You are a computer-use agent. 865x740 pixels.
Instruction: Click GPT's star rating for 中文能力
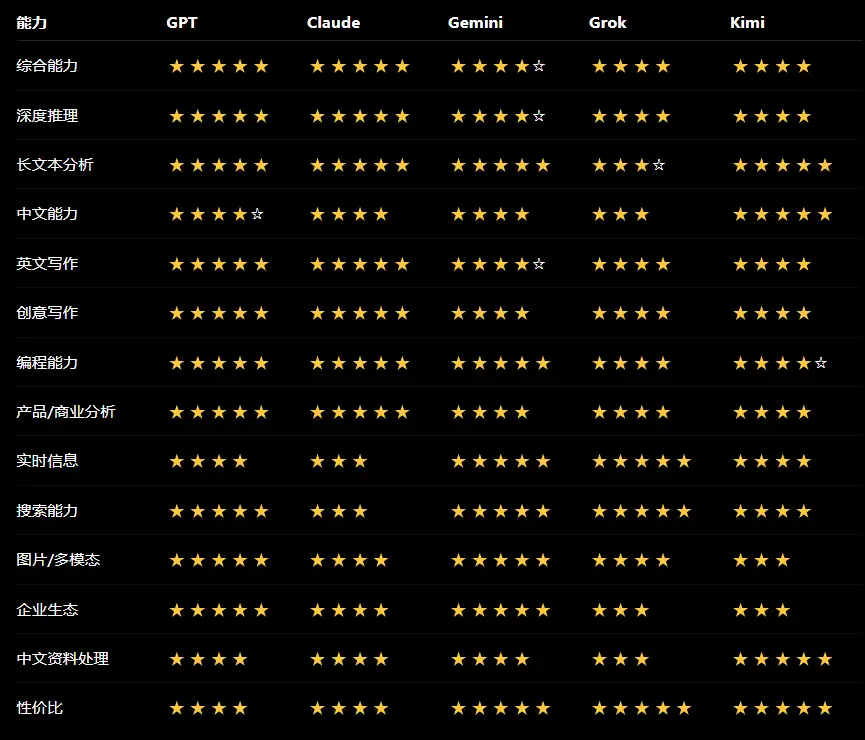click(216, 214)
